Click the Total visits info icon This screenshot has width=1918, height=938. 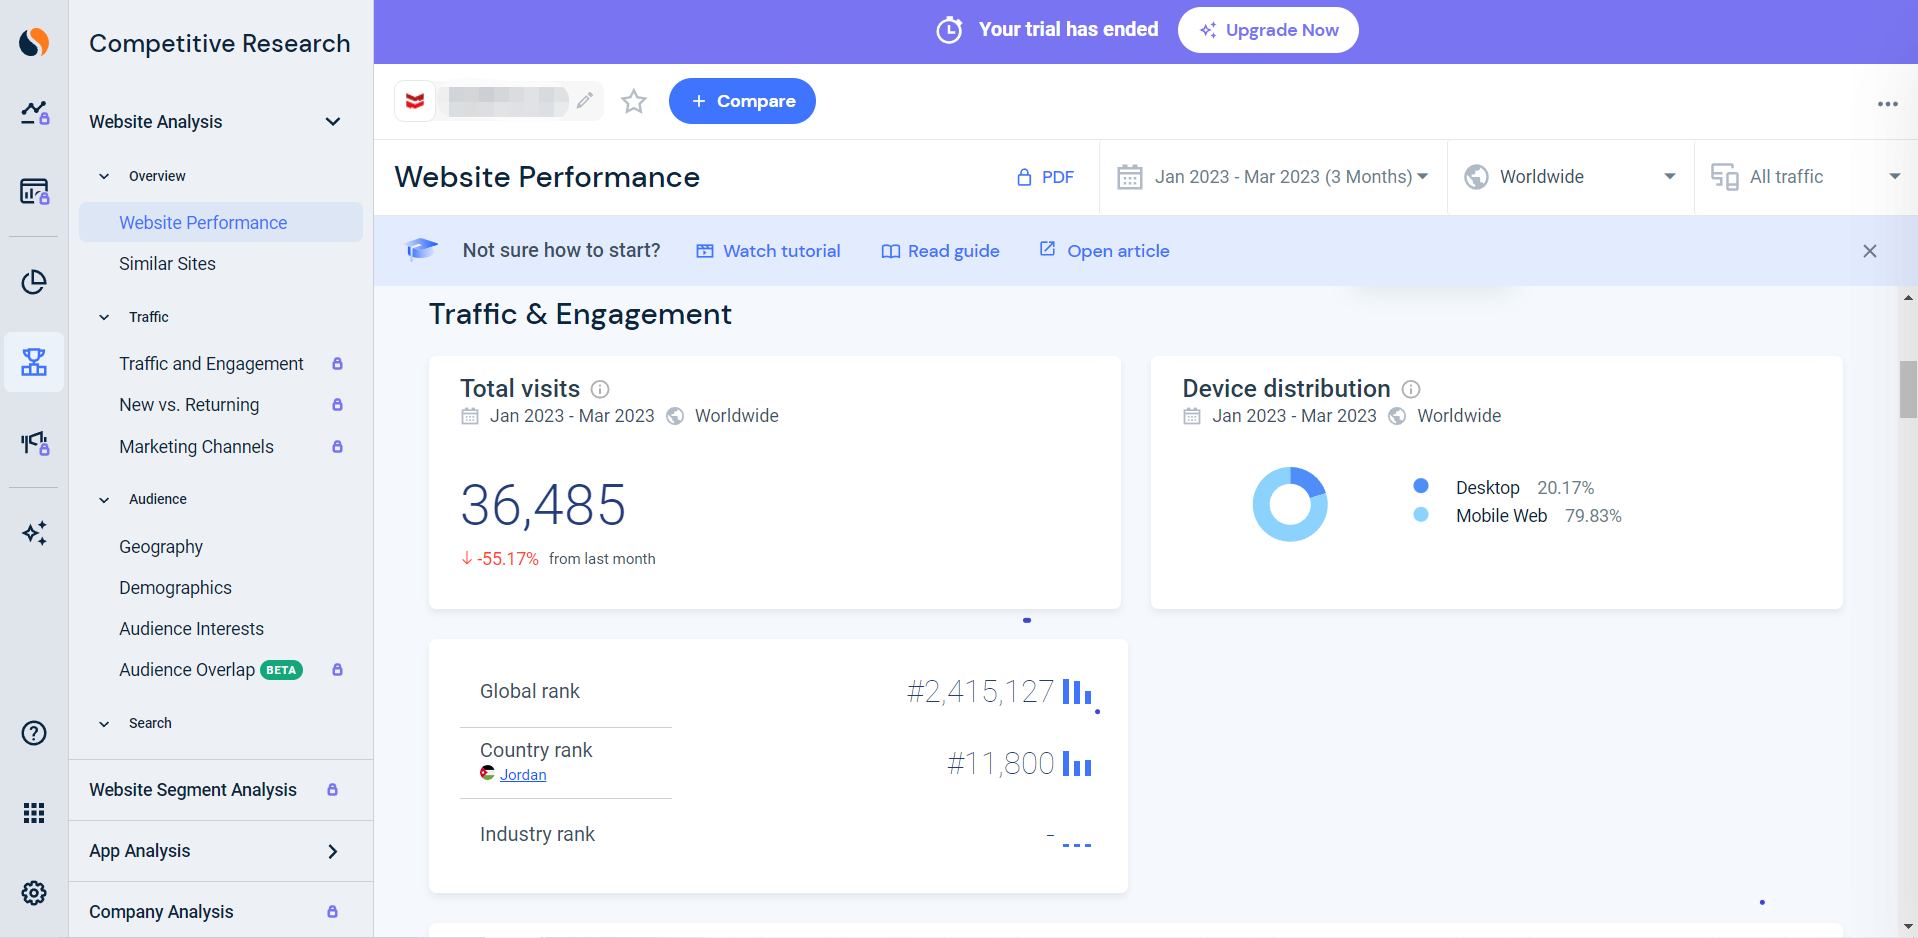click(600, 389)
